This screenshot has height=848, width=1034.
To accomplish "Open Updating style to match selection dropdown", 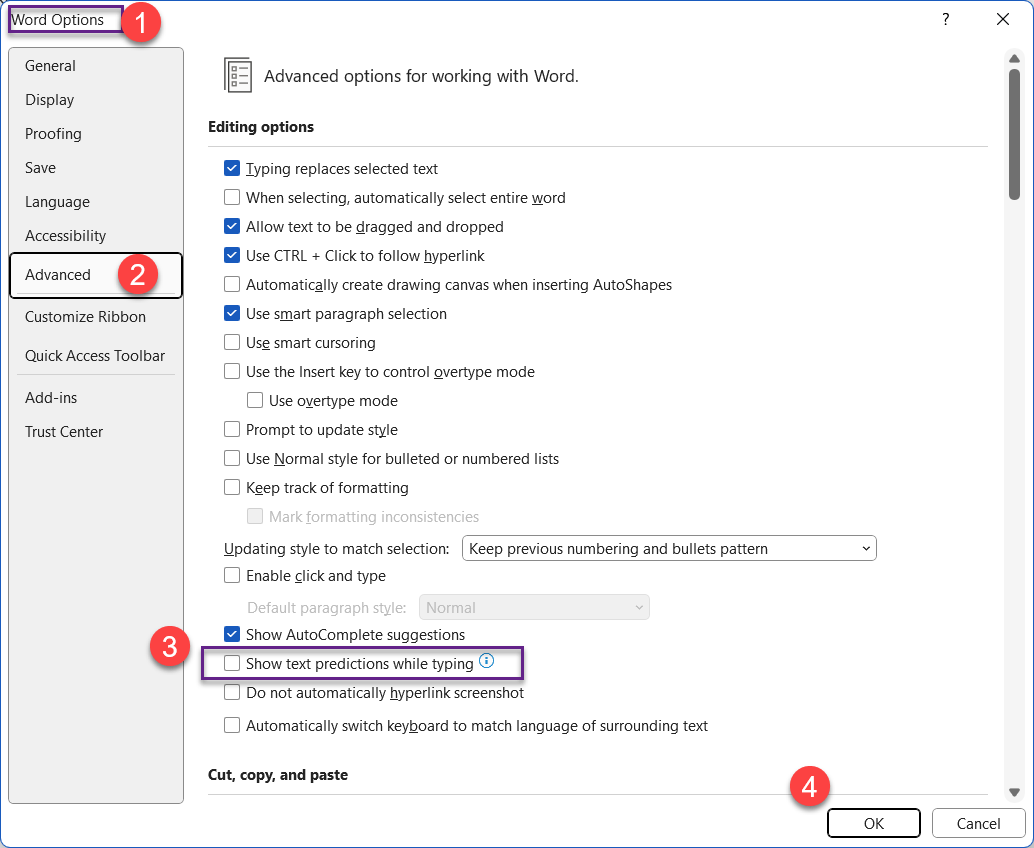I will [x=669, y=549].
